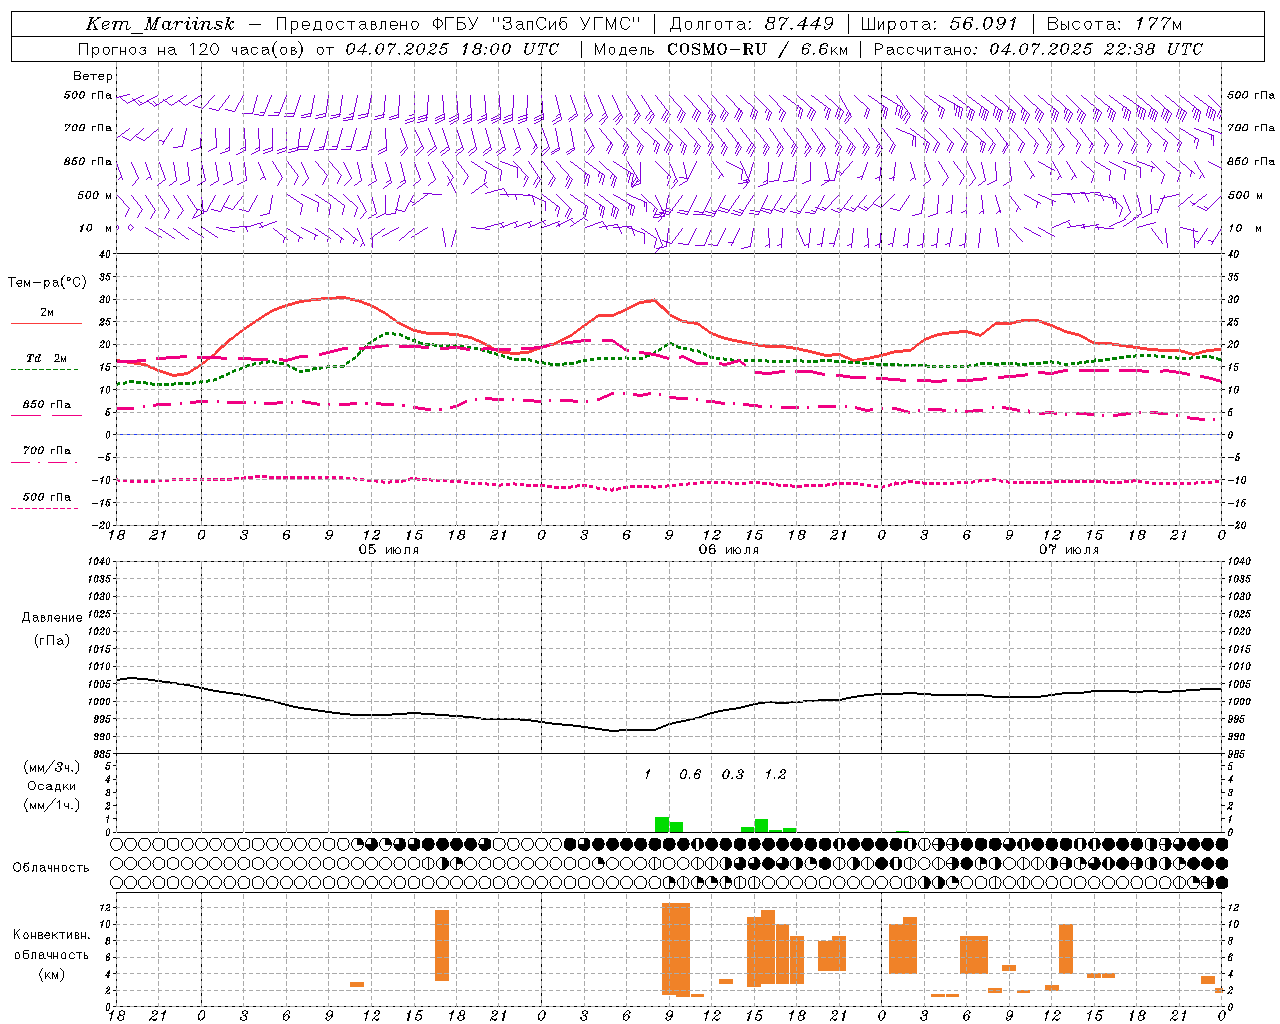Click the red 2м temperature legend line
Screen dimensions: 1280x1024
point(46,323)
